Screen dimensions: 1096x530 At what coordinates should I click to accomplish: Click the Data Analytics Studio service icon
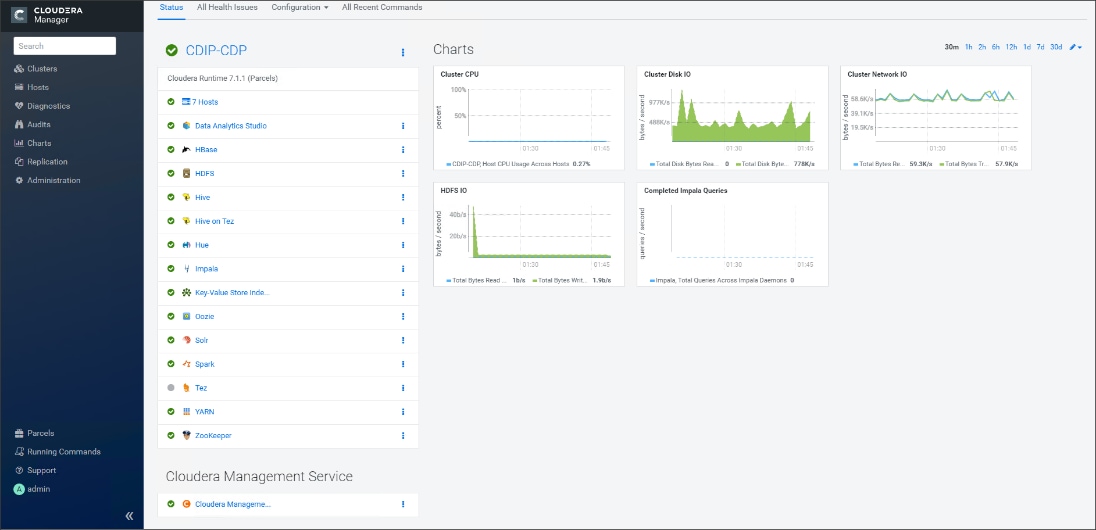pos(187,126)
